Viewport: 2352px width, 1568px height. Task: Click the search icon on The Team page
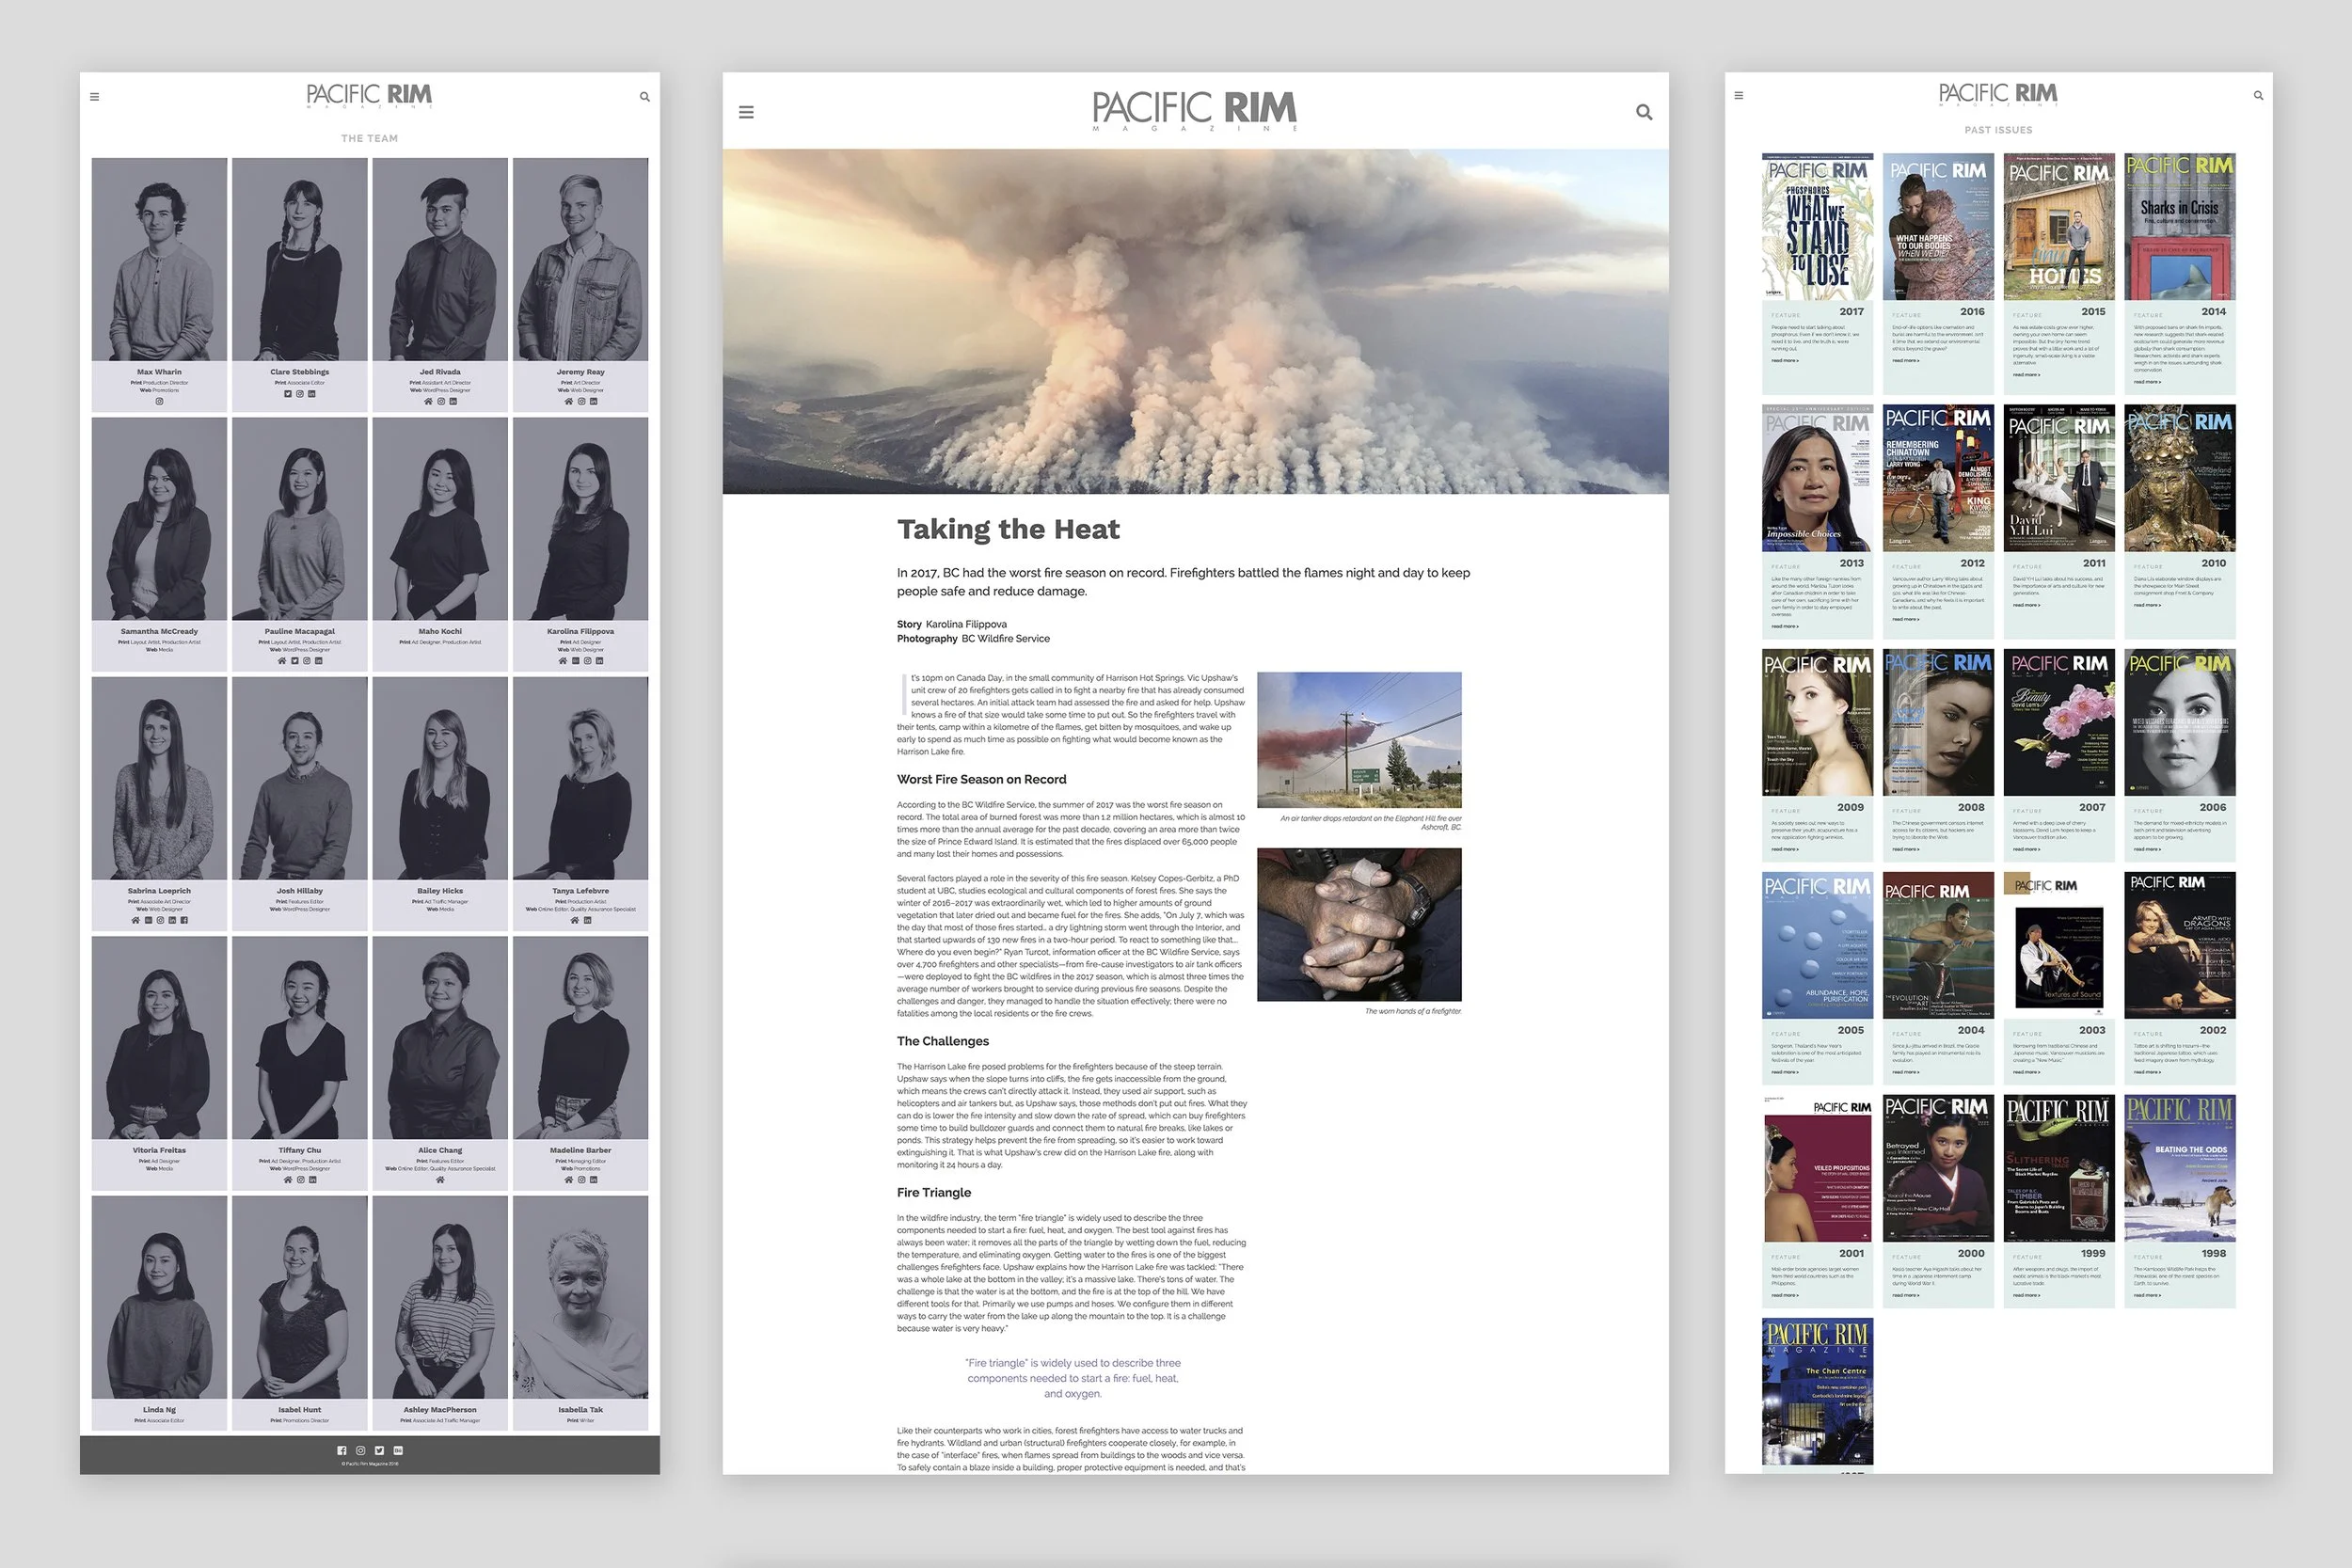[x=645, y=97]
